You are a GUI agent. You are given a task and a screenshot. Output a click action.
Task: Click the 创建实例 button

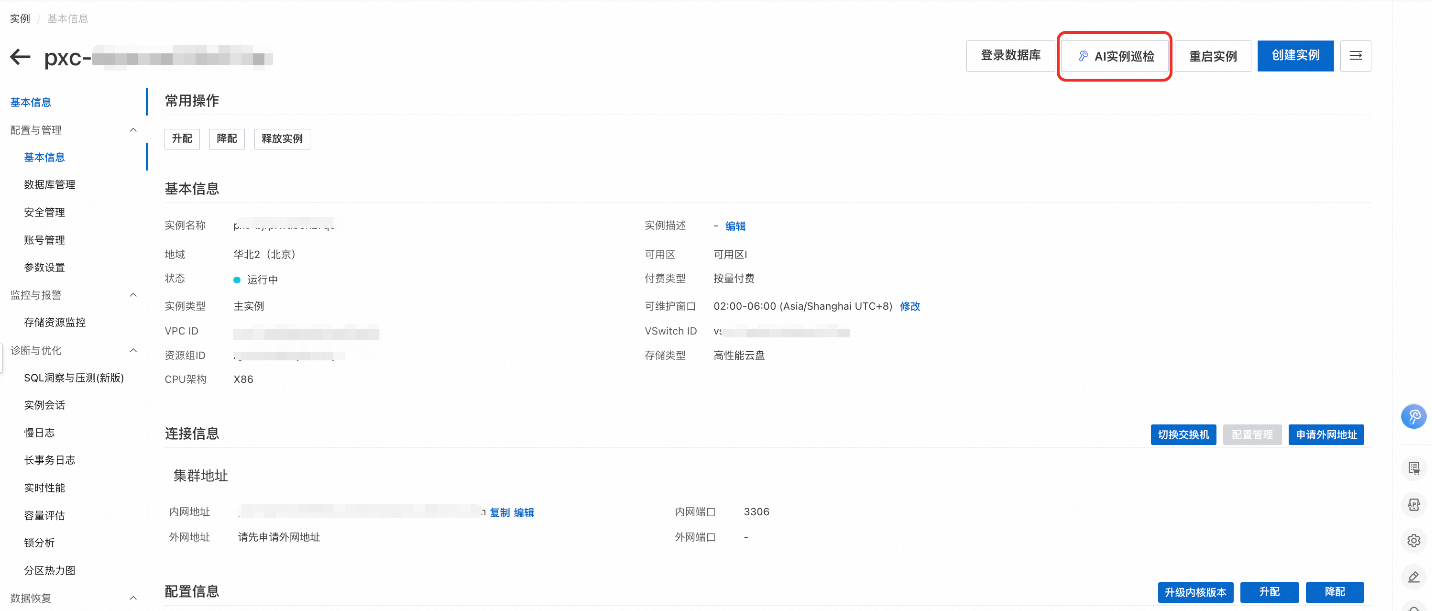click(x=1295, y=56)
